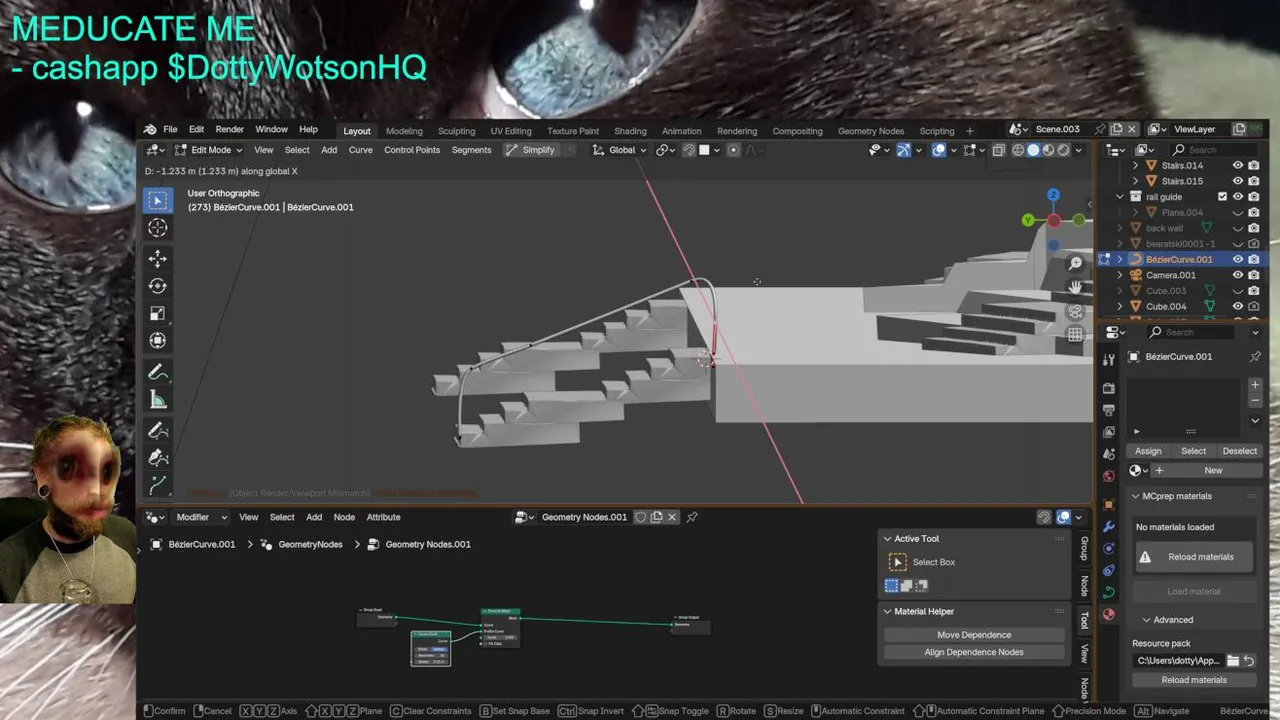Collapse the Active Tool panel

[887, 539]
